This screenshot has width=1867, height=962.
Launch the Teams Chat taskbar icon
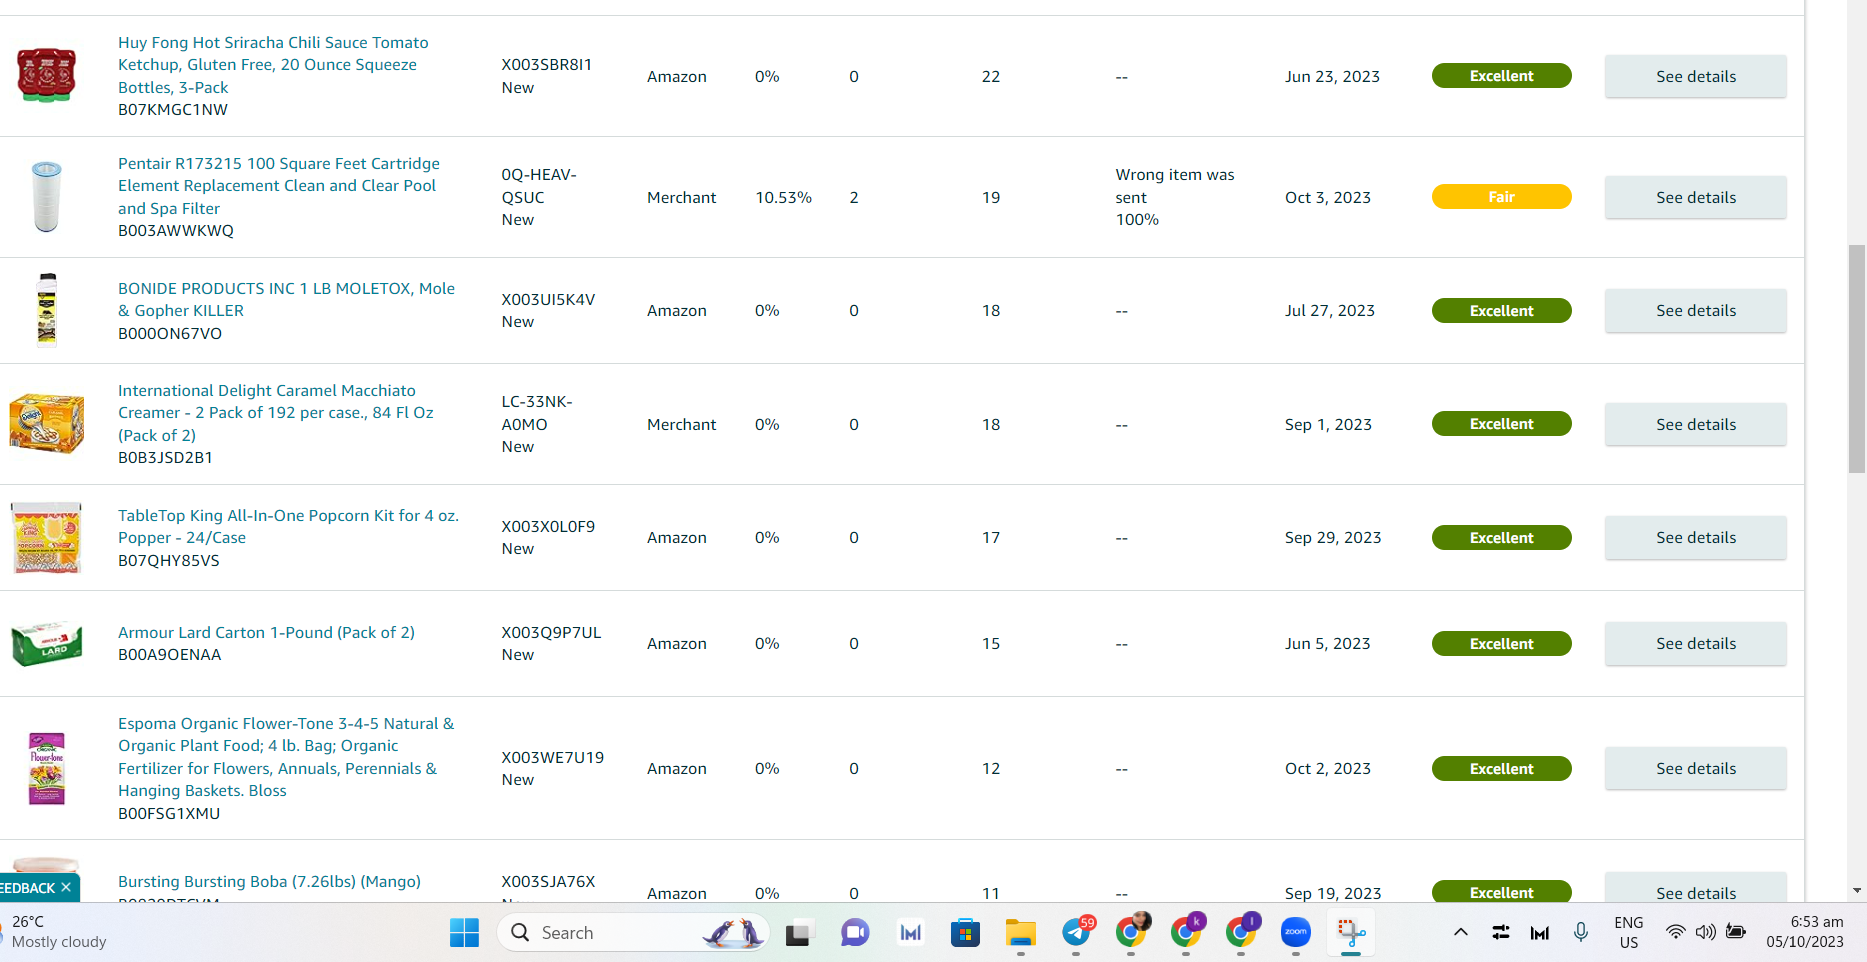(x=855, y=933)
